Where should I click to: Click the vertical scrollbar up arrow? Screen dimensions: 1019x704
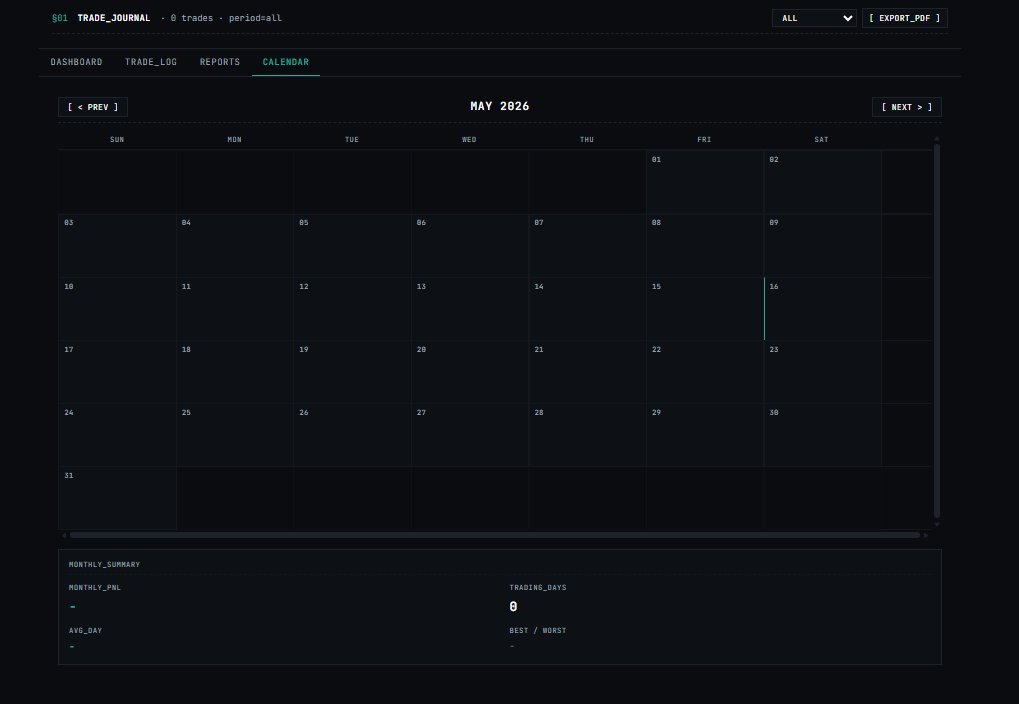[936, 139]
